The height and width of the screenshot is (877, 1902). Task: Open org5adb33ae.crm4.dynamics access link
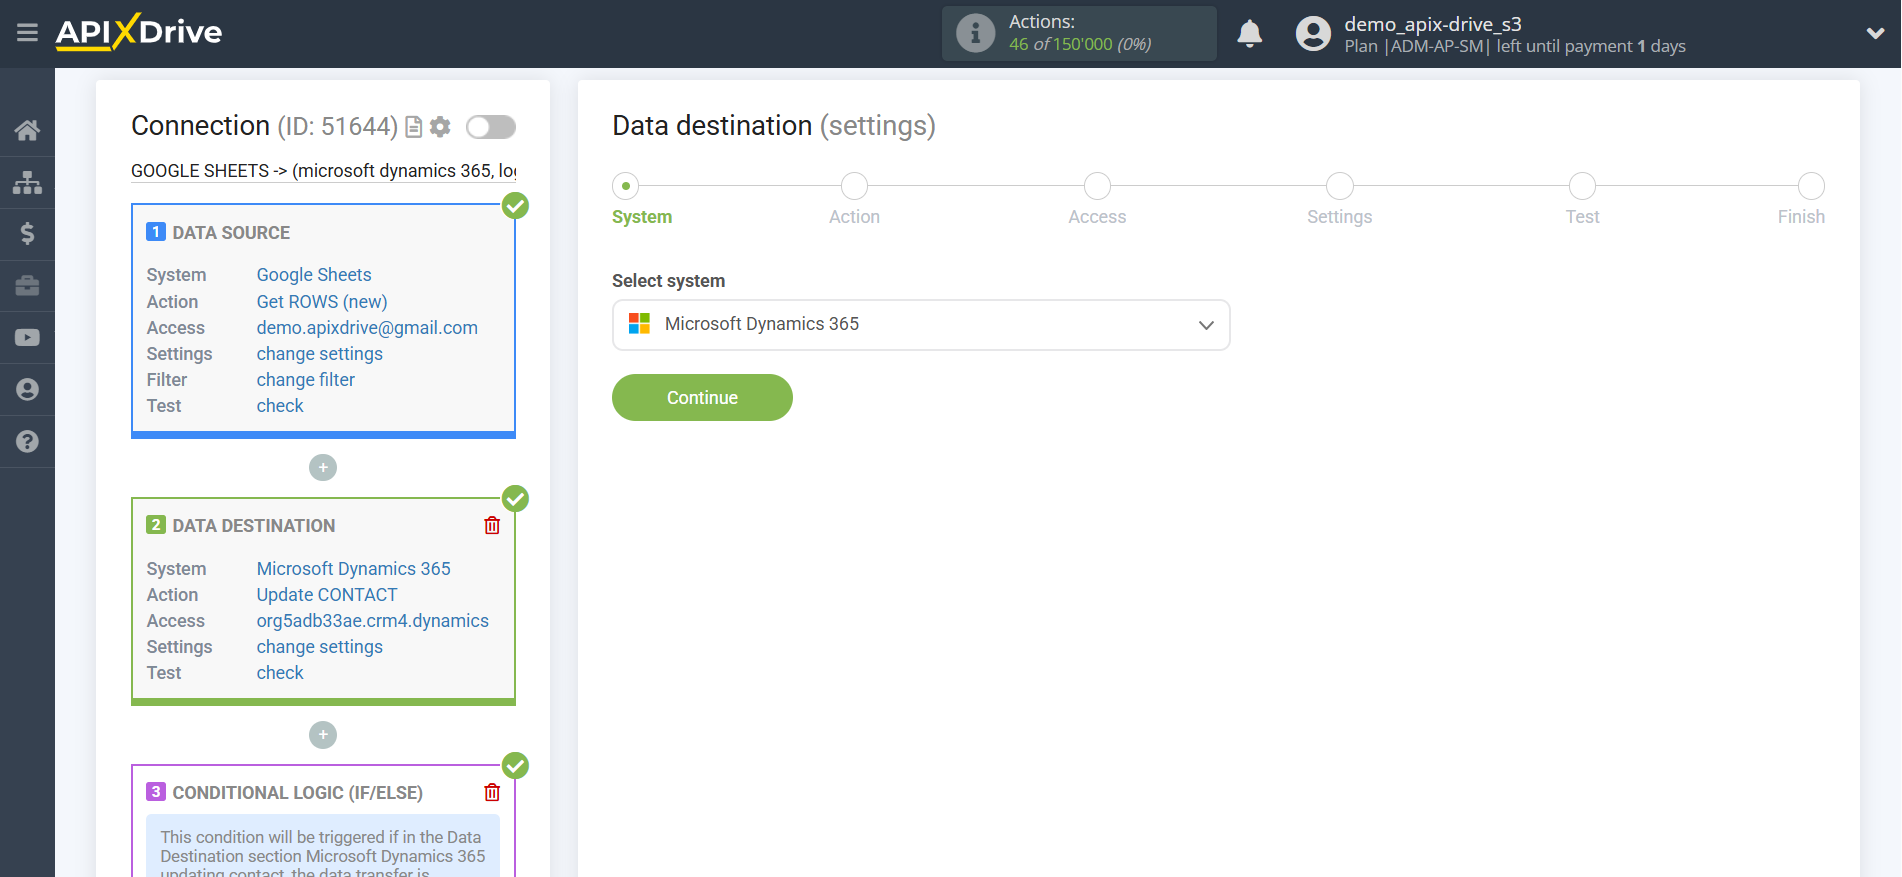tap(373, 621)
